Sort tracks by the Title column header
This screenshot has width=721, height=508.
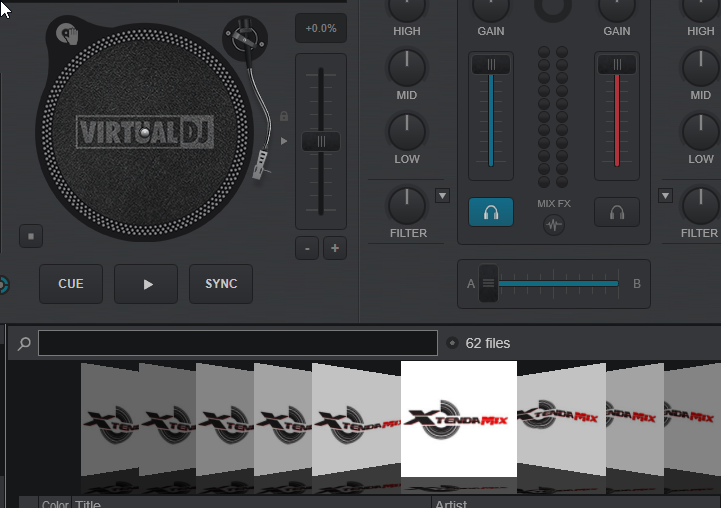click(x=250, y=503)
